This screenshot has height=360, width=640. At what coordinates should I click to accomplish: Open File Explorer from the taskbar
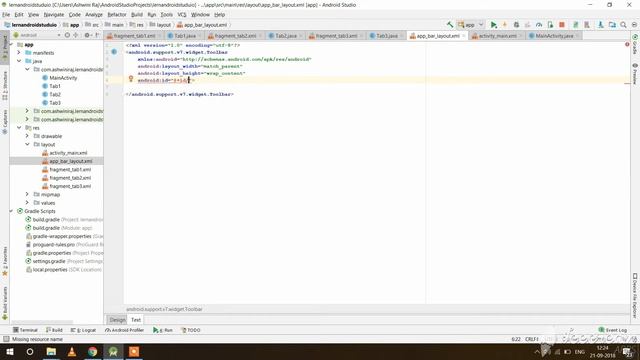(x=51, y=351)
